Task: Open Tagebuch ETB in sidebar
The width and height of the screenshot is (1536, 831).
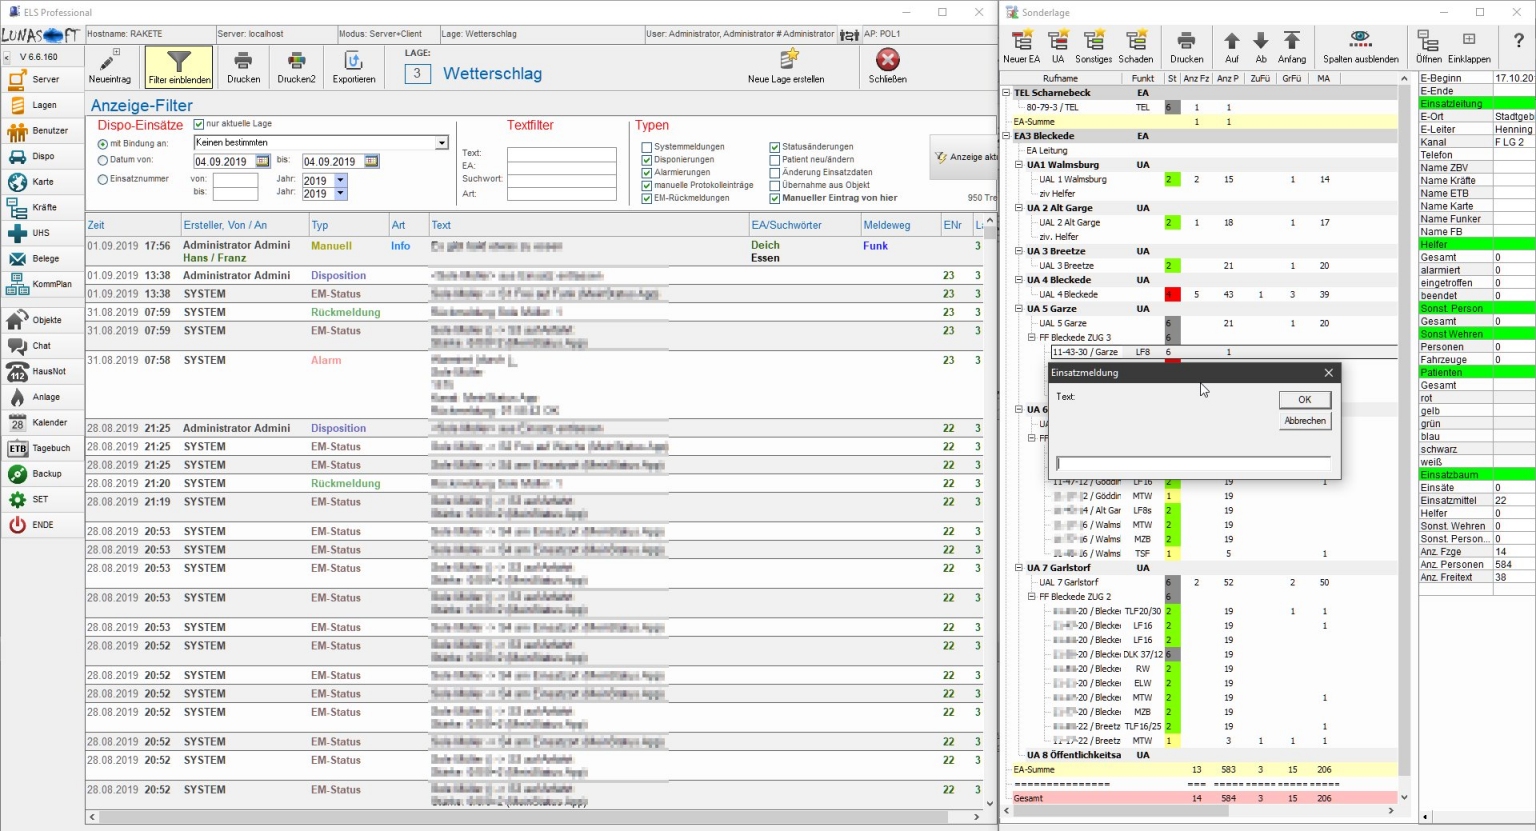Action: [42, 448]
